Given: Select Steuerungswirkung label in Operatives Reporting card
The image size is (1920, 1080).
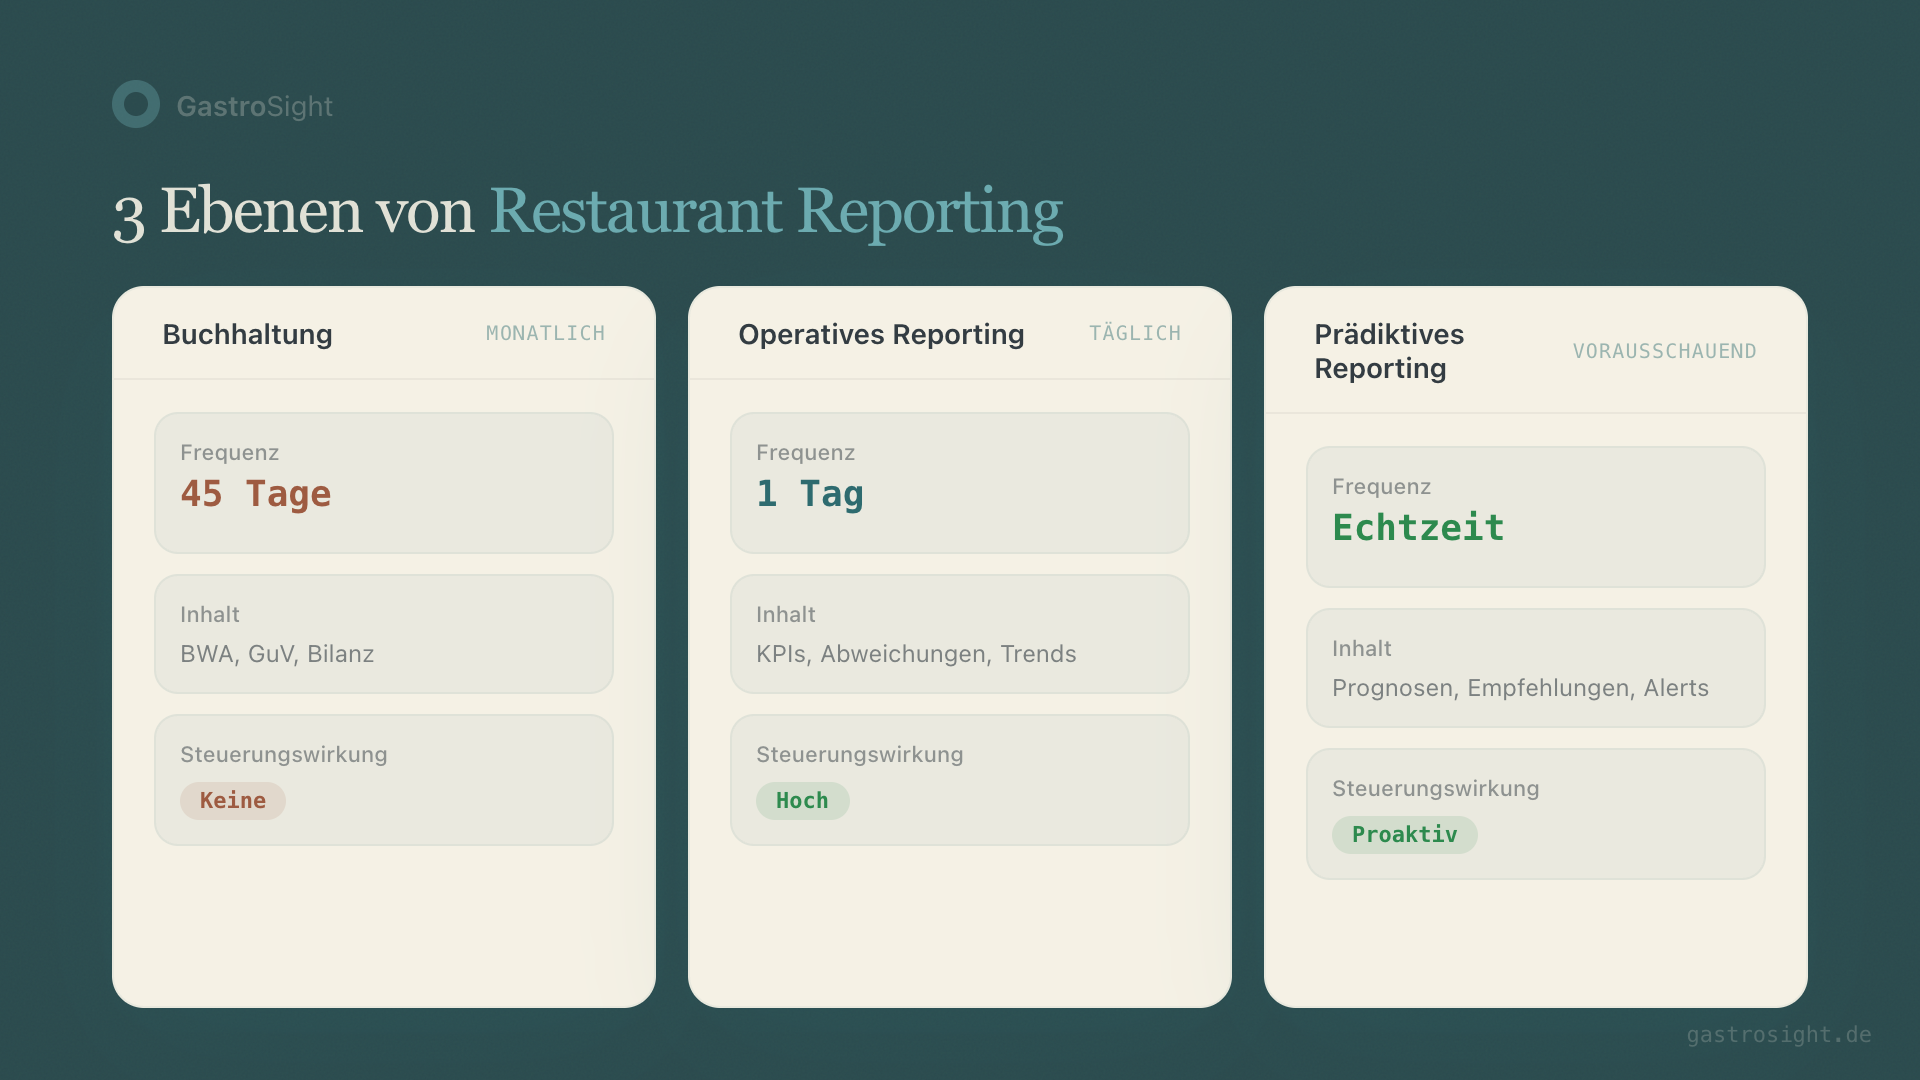Looking at the screenshot, I should pos(860,755).
